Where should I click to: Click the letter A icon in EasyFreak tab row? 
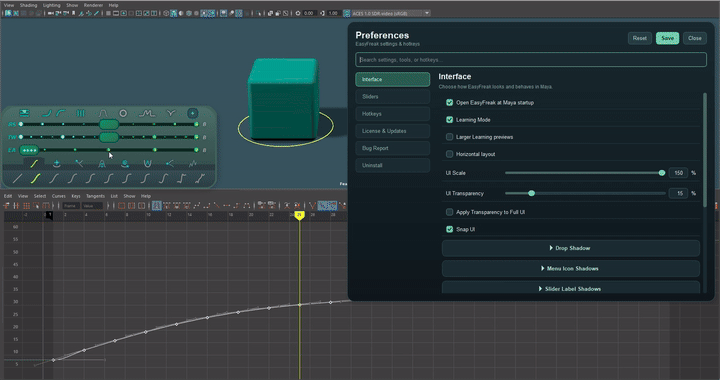[x=102, y=163]
